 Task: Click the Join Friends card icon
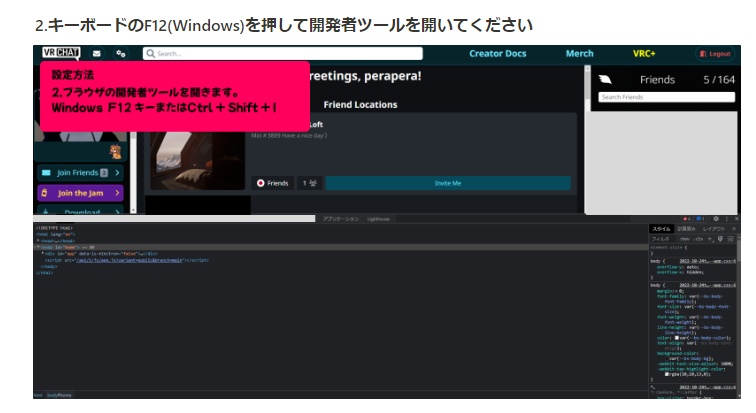point(46,173)
